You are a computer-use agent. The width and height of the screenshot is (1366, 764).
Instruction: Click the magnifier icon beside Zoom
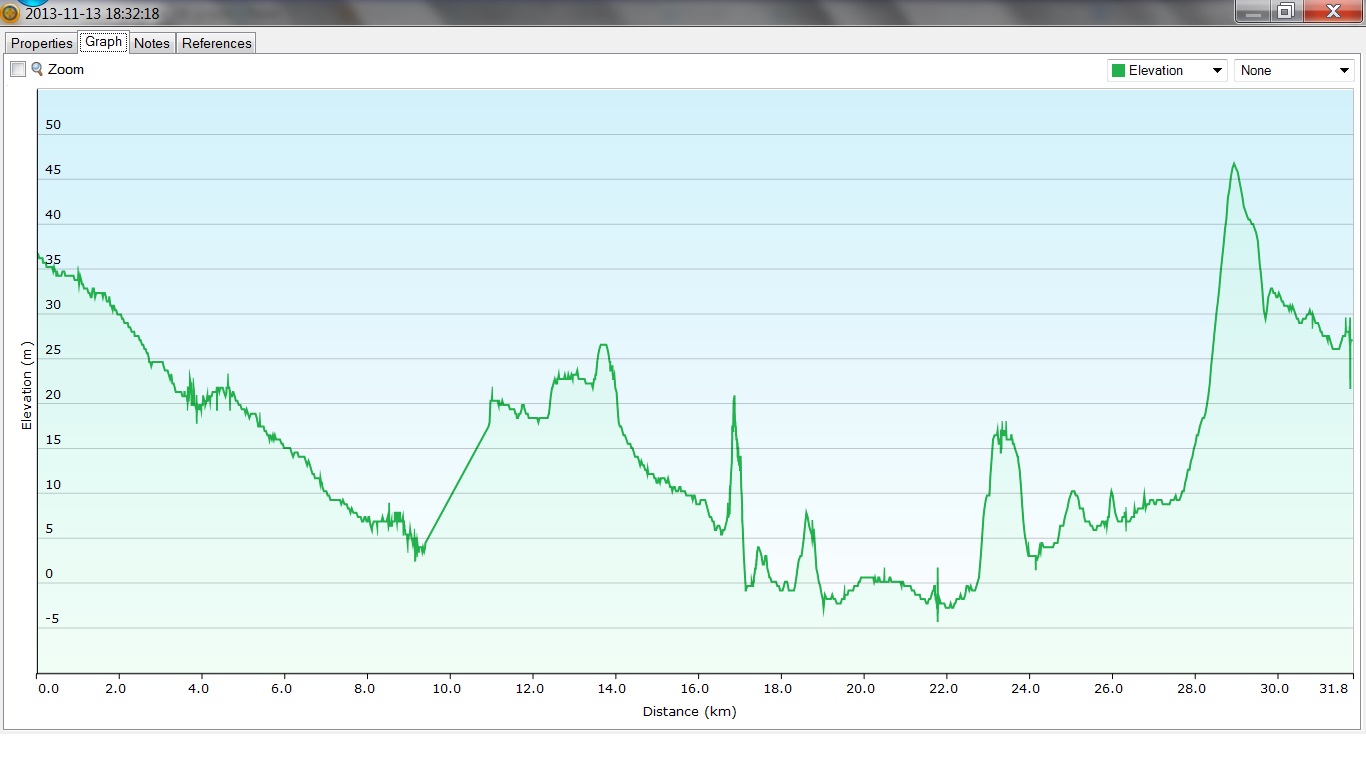click(x=37, y=69)
